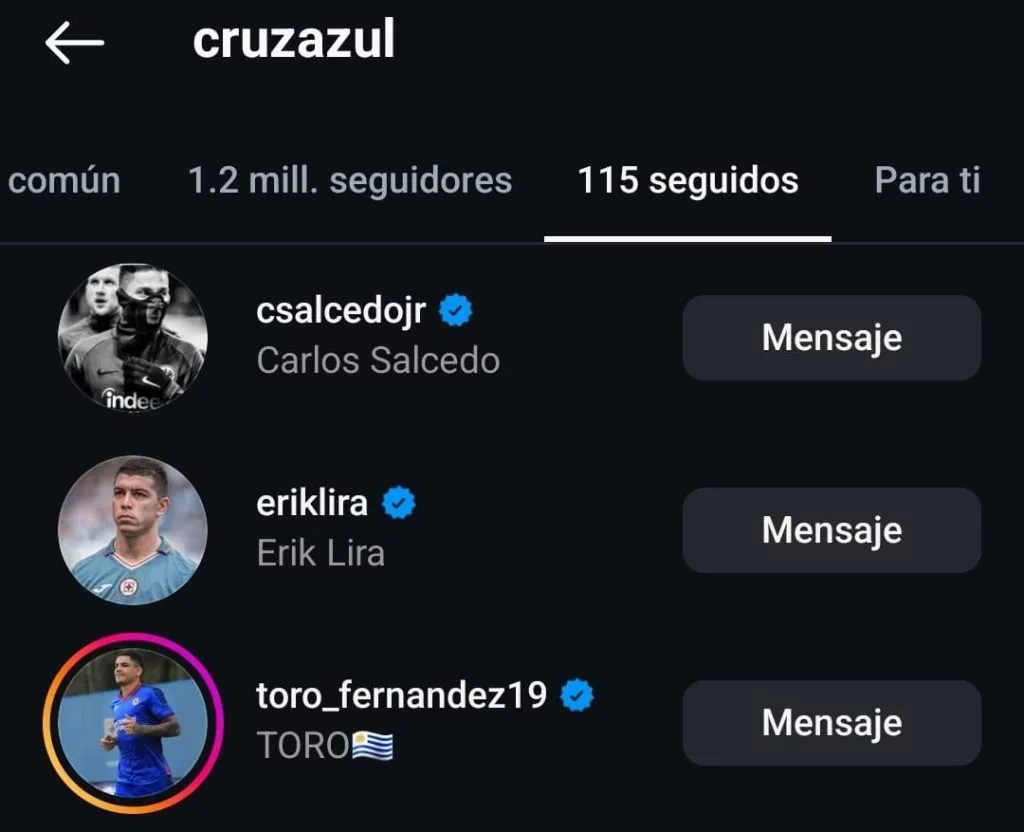Click toro_fernandez19's blue verification badge
The width and height of the screenshot is (1024, 832).
[x=575, y=694]
